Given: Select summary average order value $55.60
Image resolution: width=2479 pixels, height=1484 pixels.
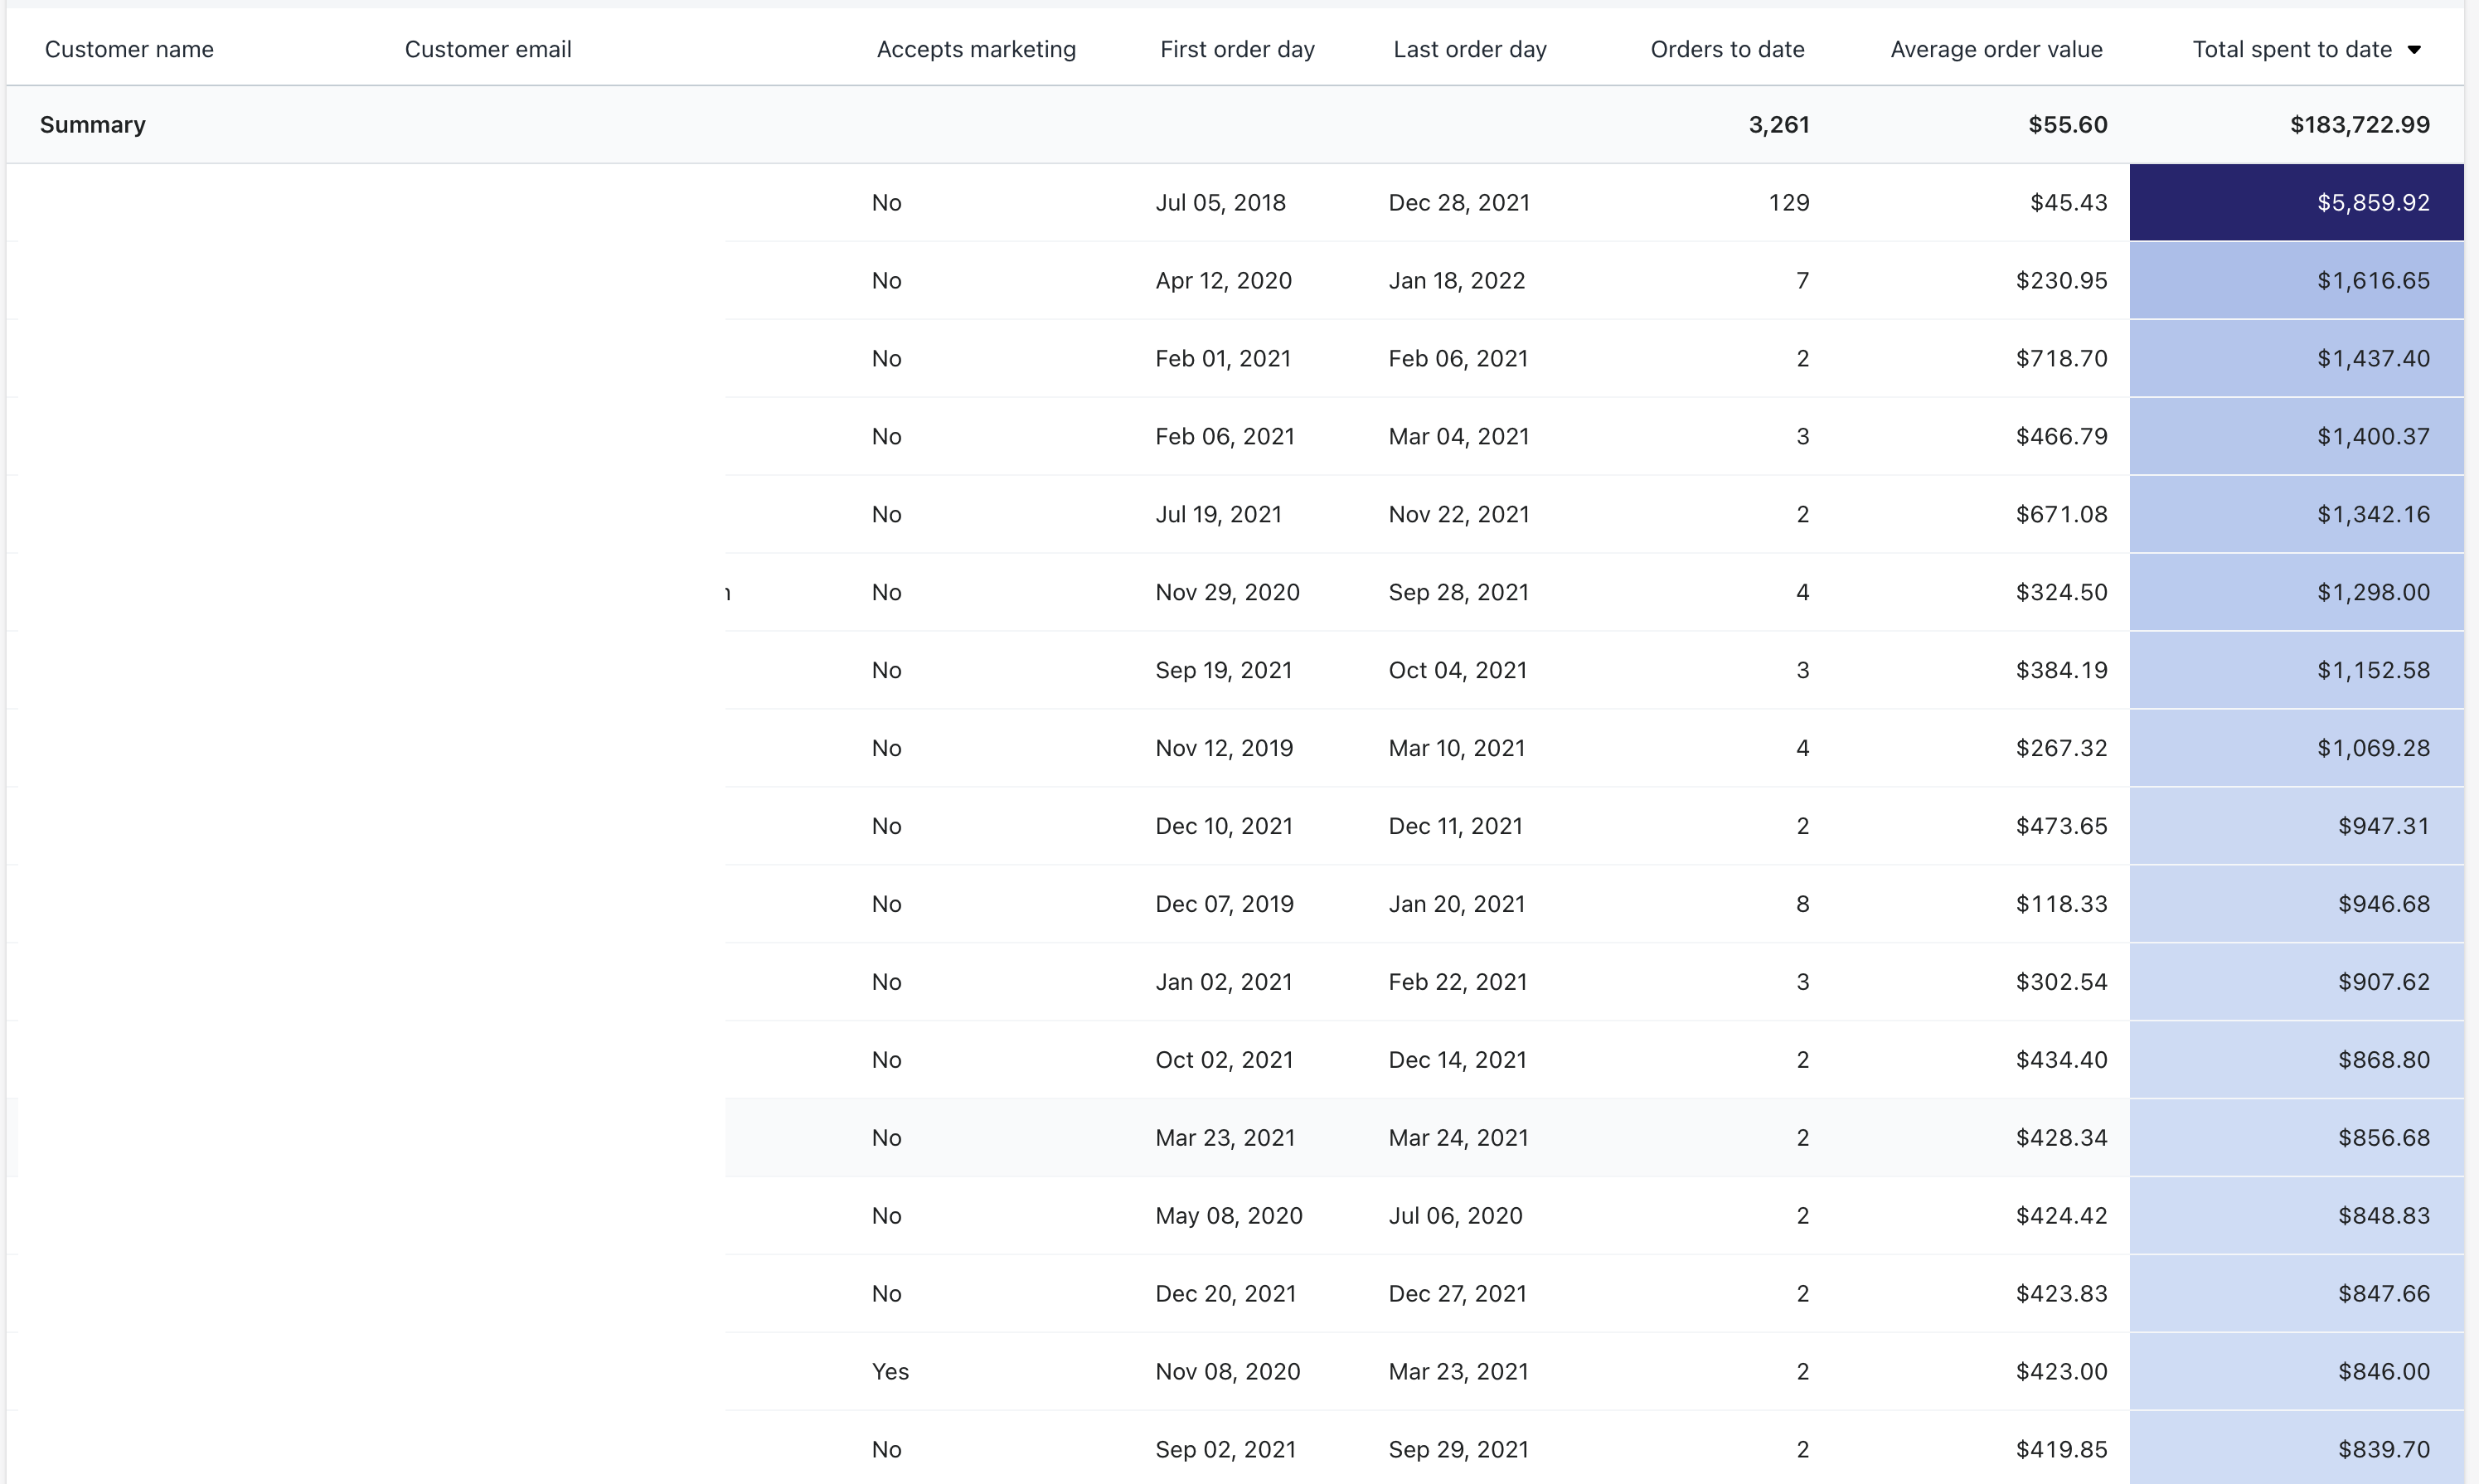Looking at the screenshot, I should tap(2067, 125).
